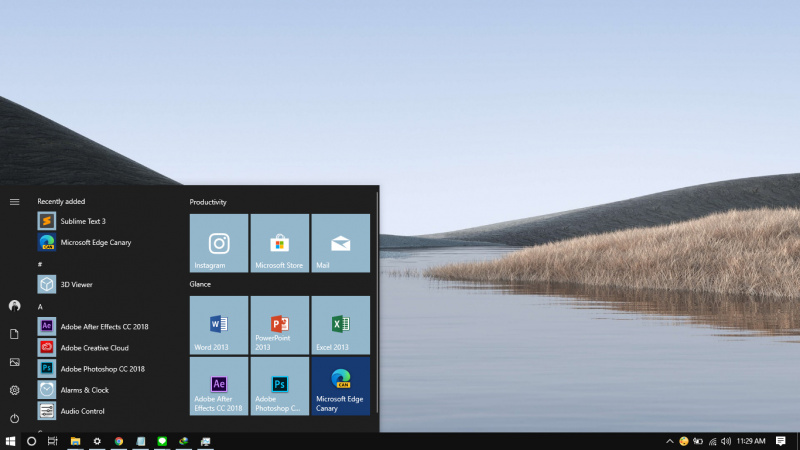The width and height of the screenshot is (800, 450).
Task: Open Task View on the taskbar
Action: tap(53, 441)
